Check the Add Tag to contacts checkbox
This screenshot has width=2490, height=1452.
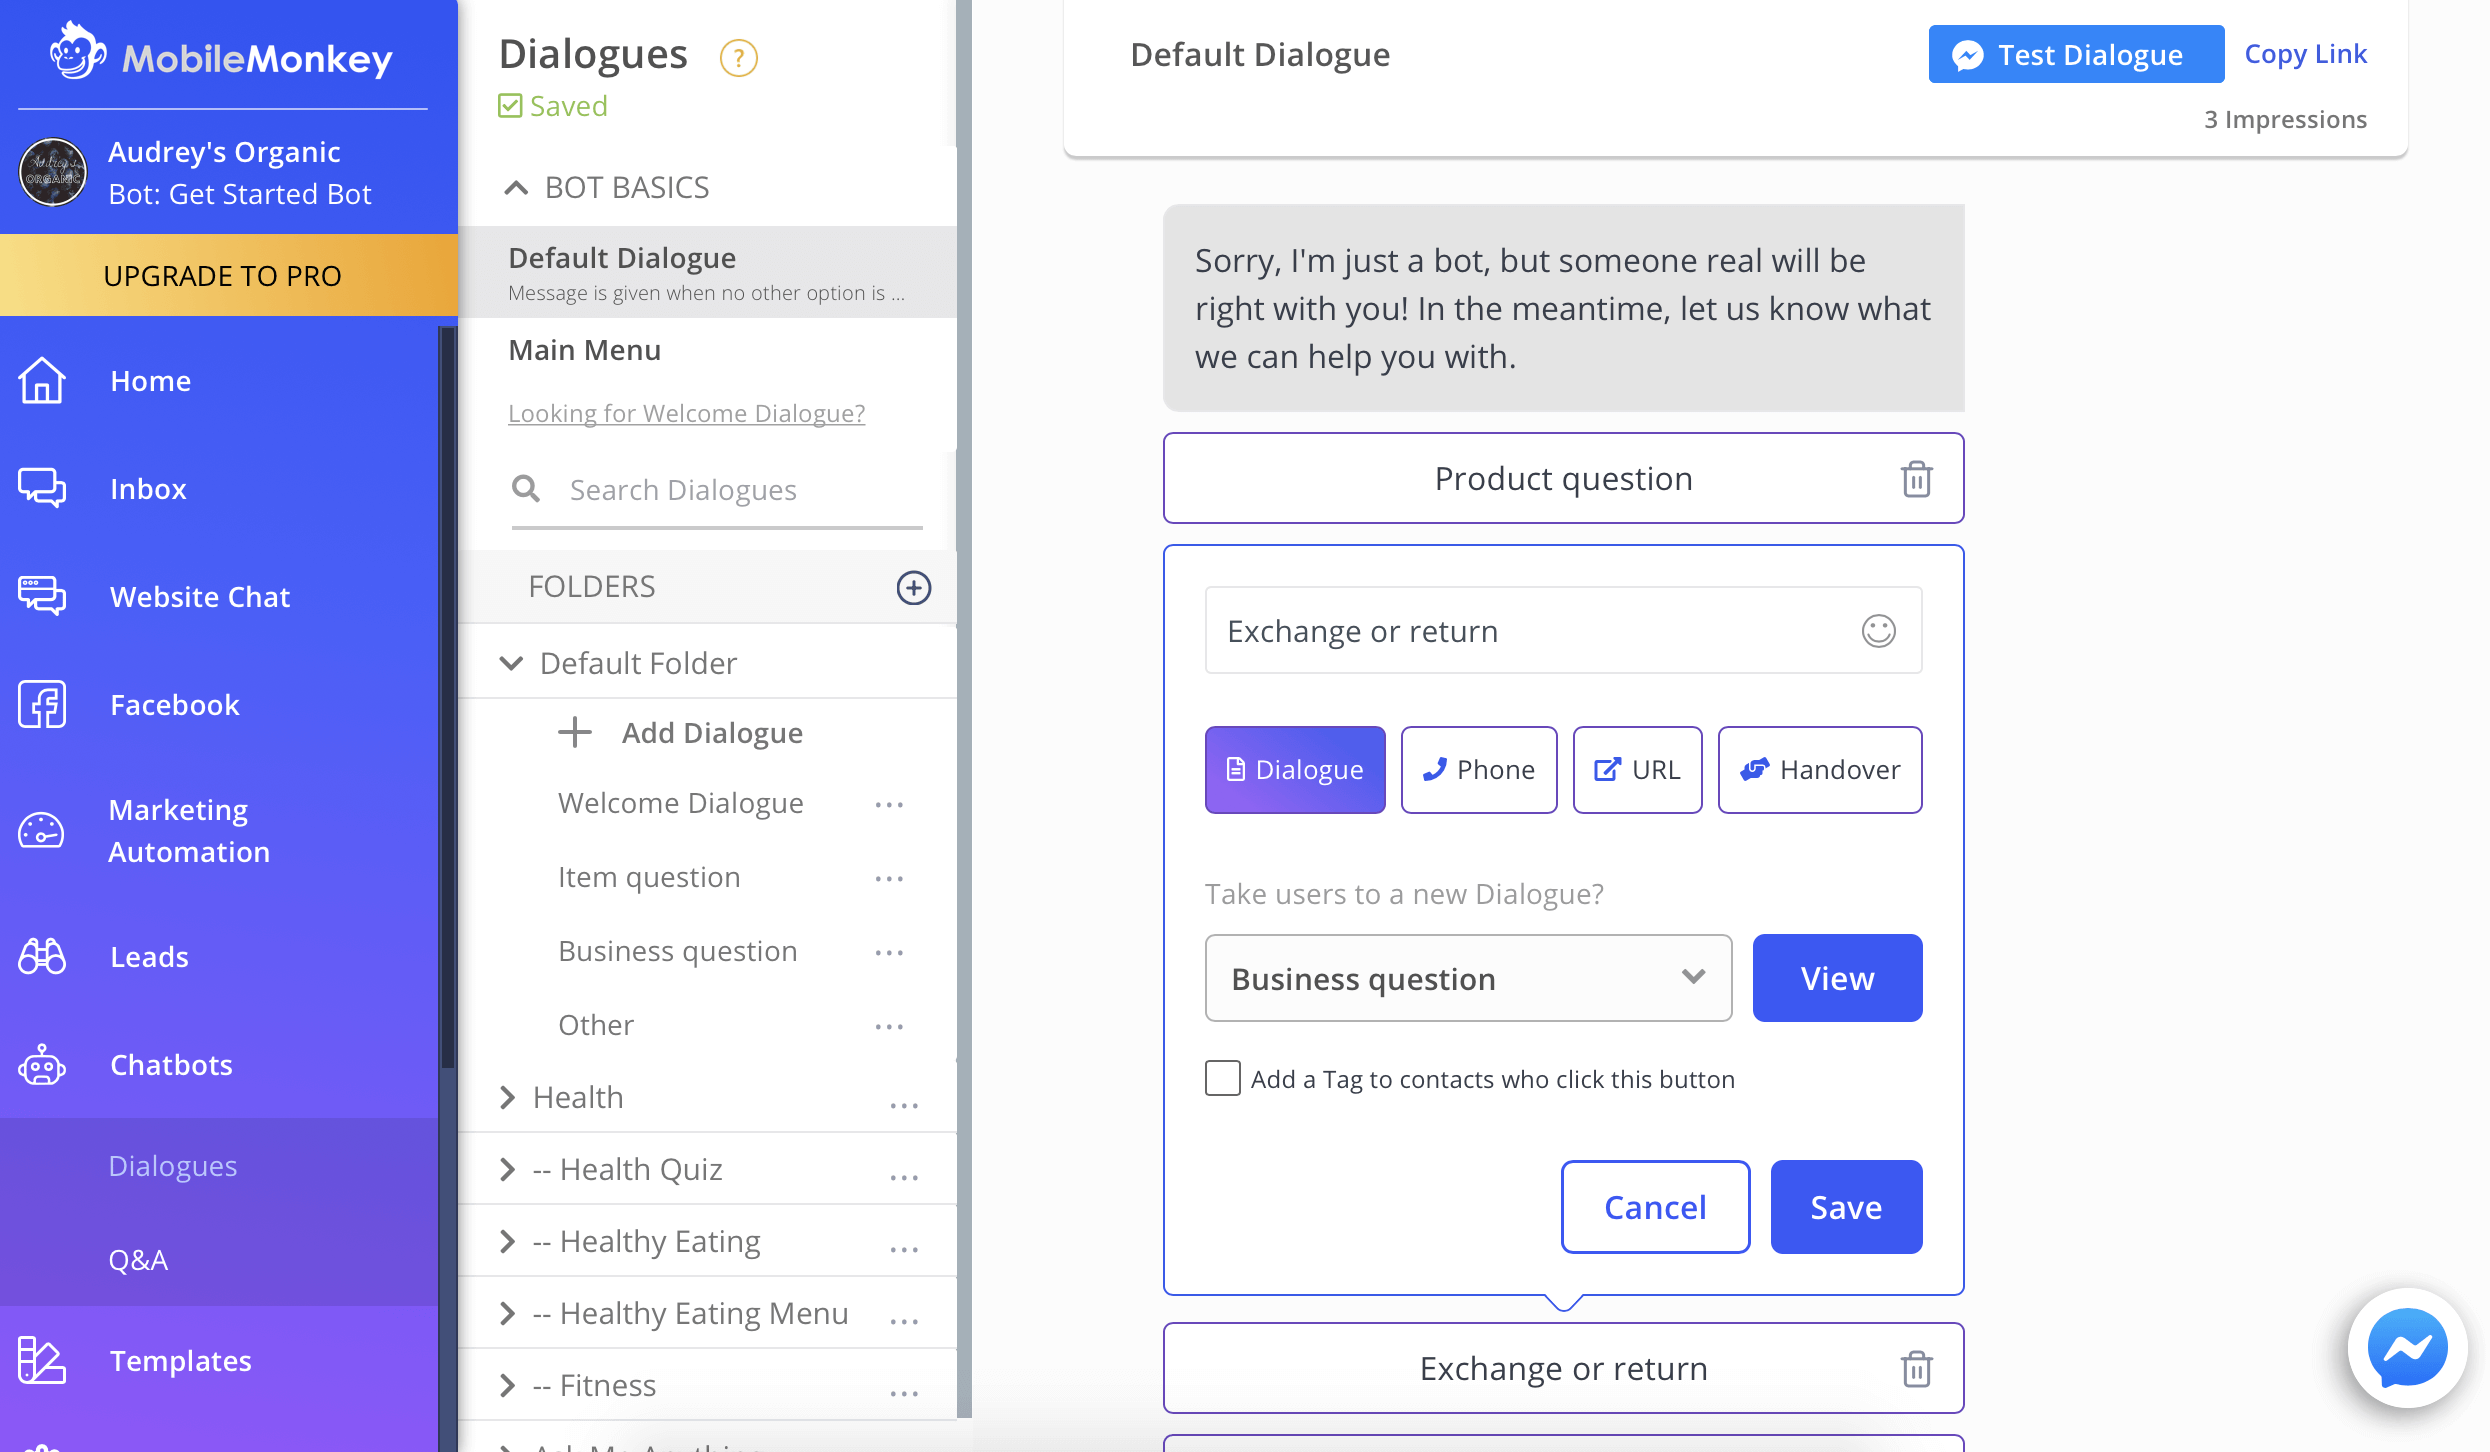[1222, 1079]
